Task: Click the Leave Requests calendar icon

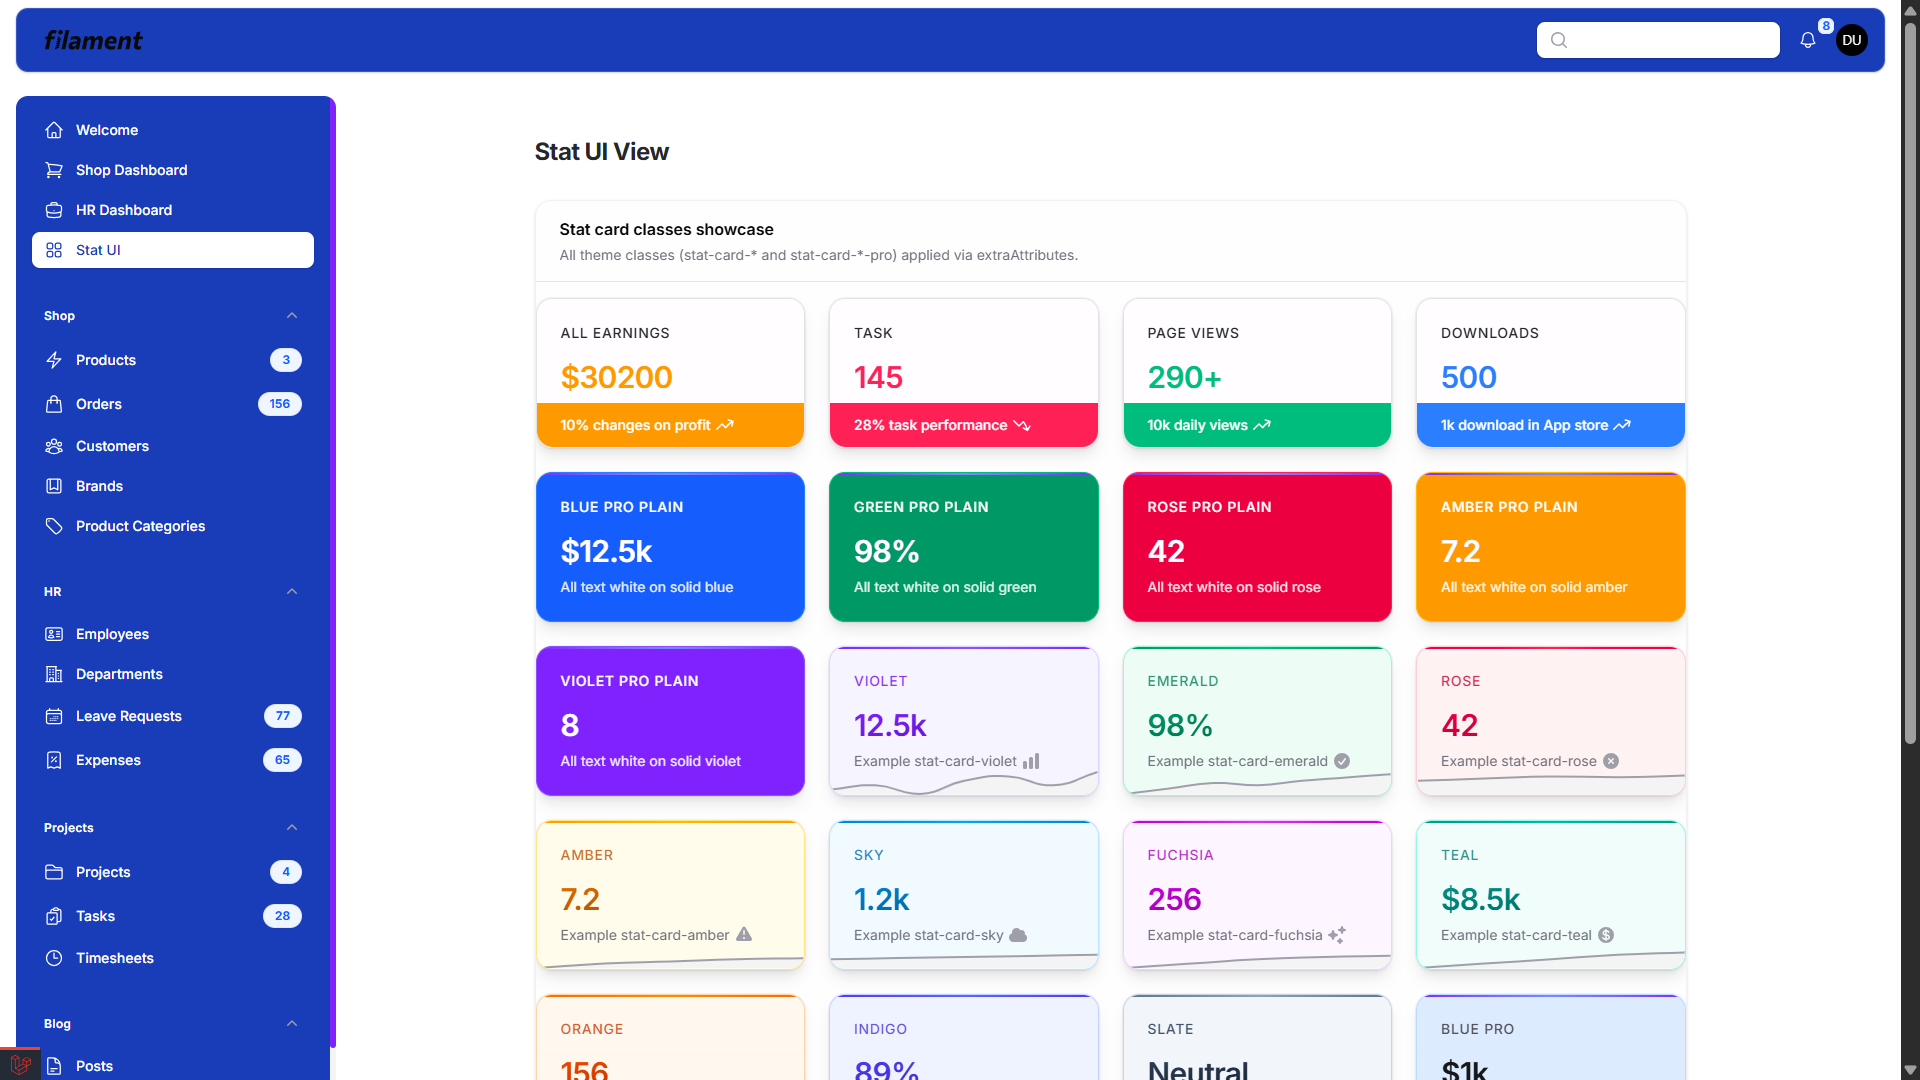Action: (x=54, y=716)
